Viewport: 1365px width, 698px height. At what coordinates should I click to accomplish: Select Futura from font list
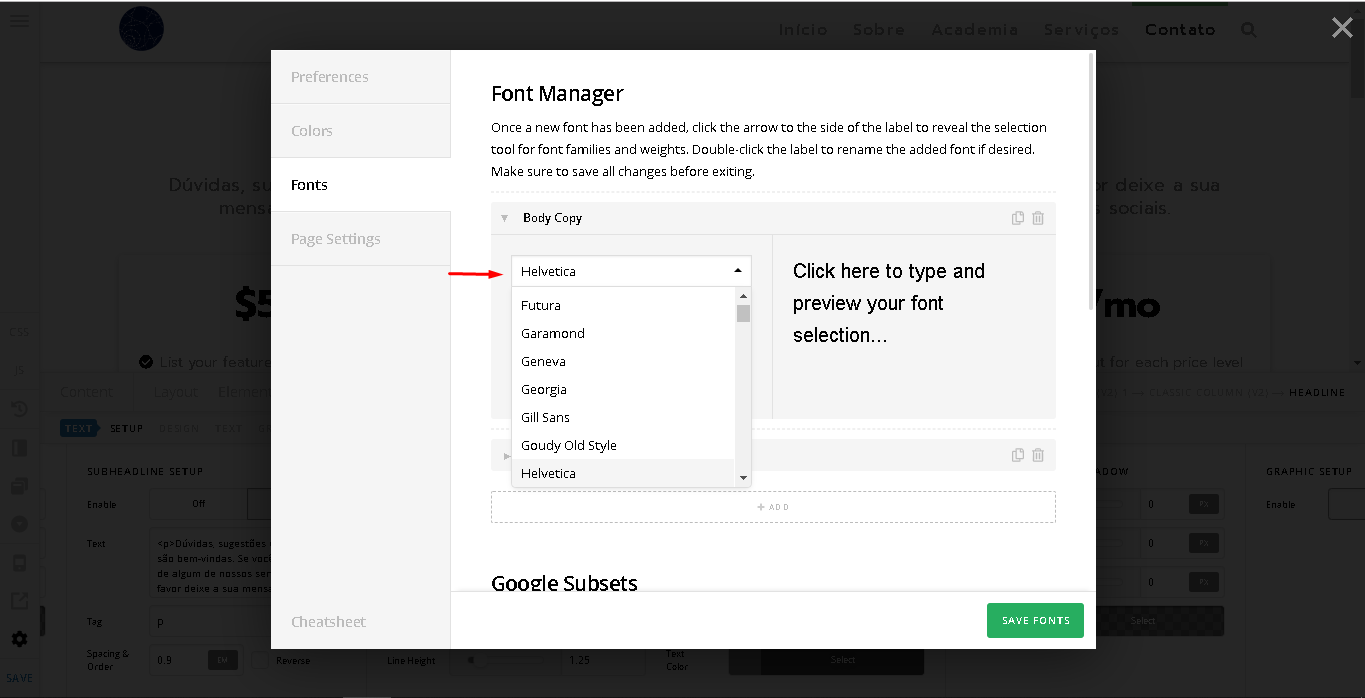[x=623, y=305]
